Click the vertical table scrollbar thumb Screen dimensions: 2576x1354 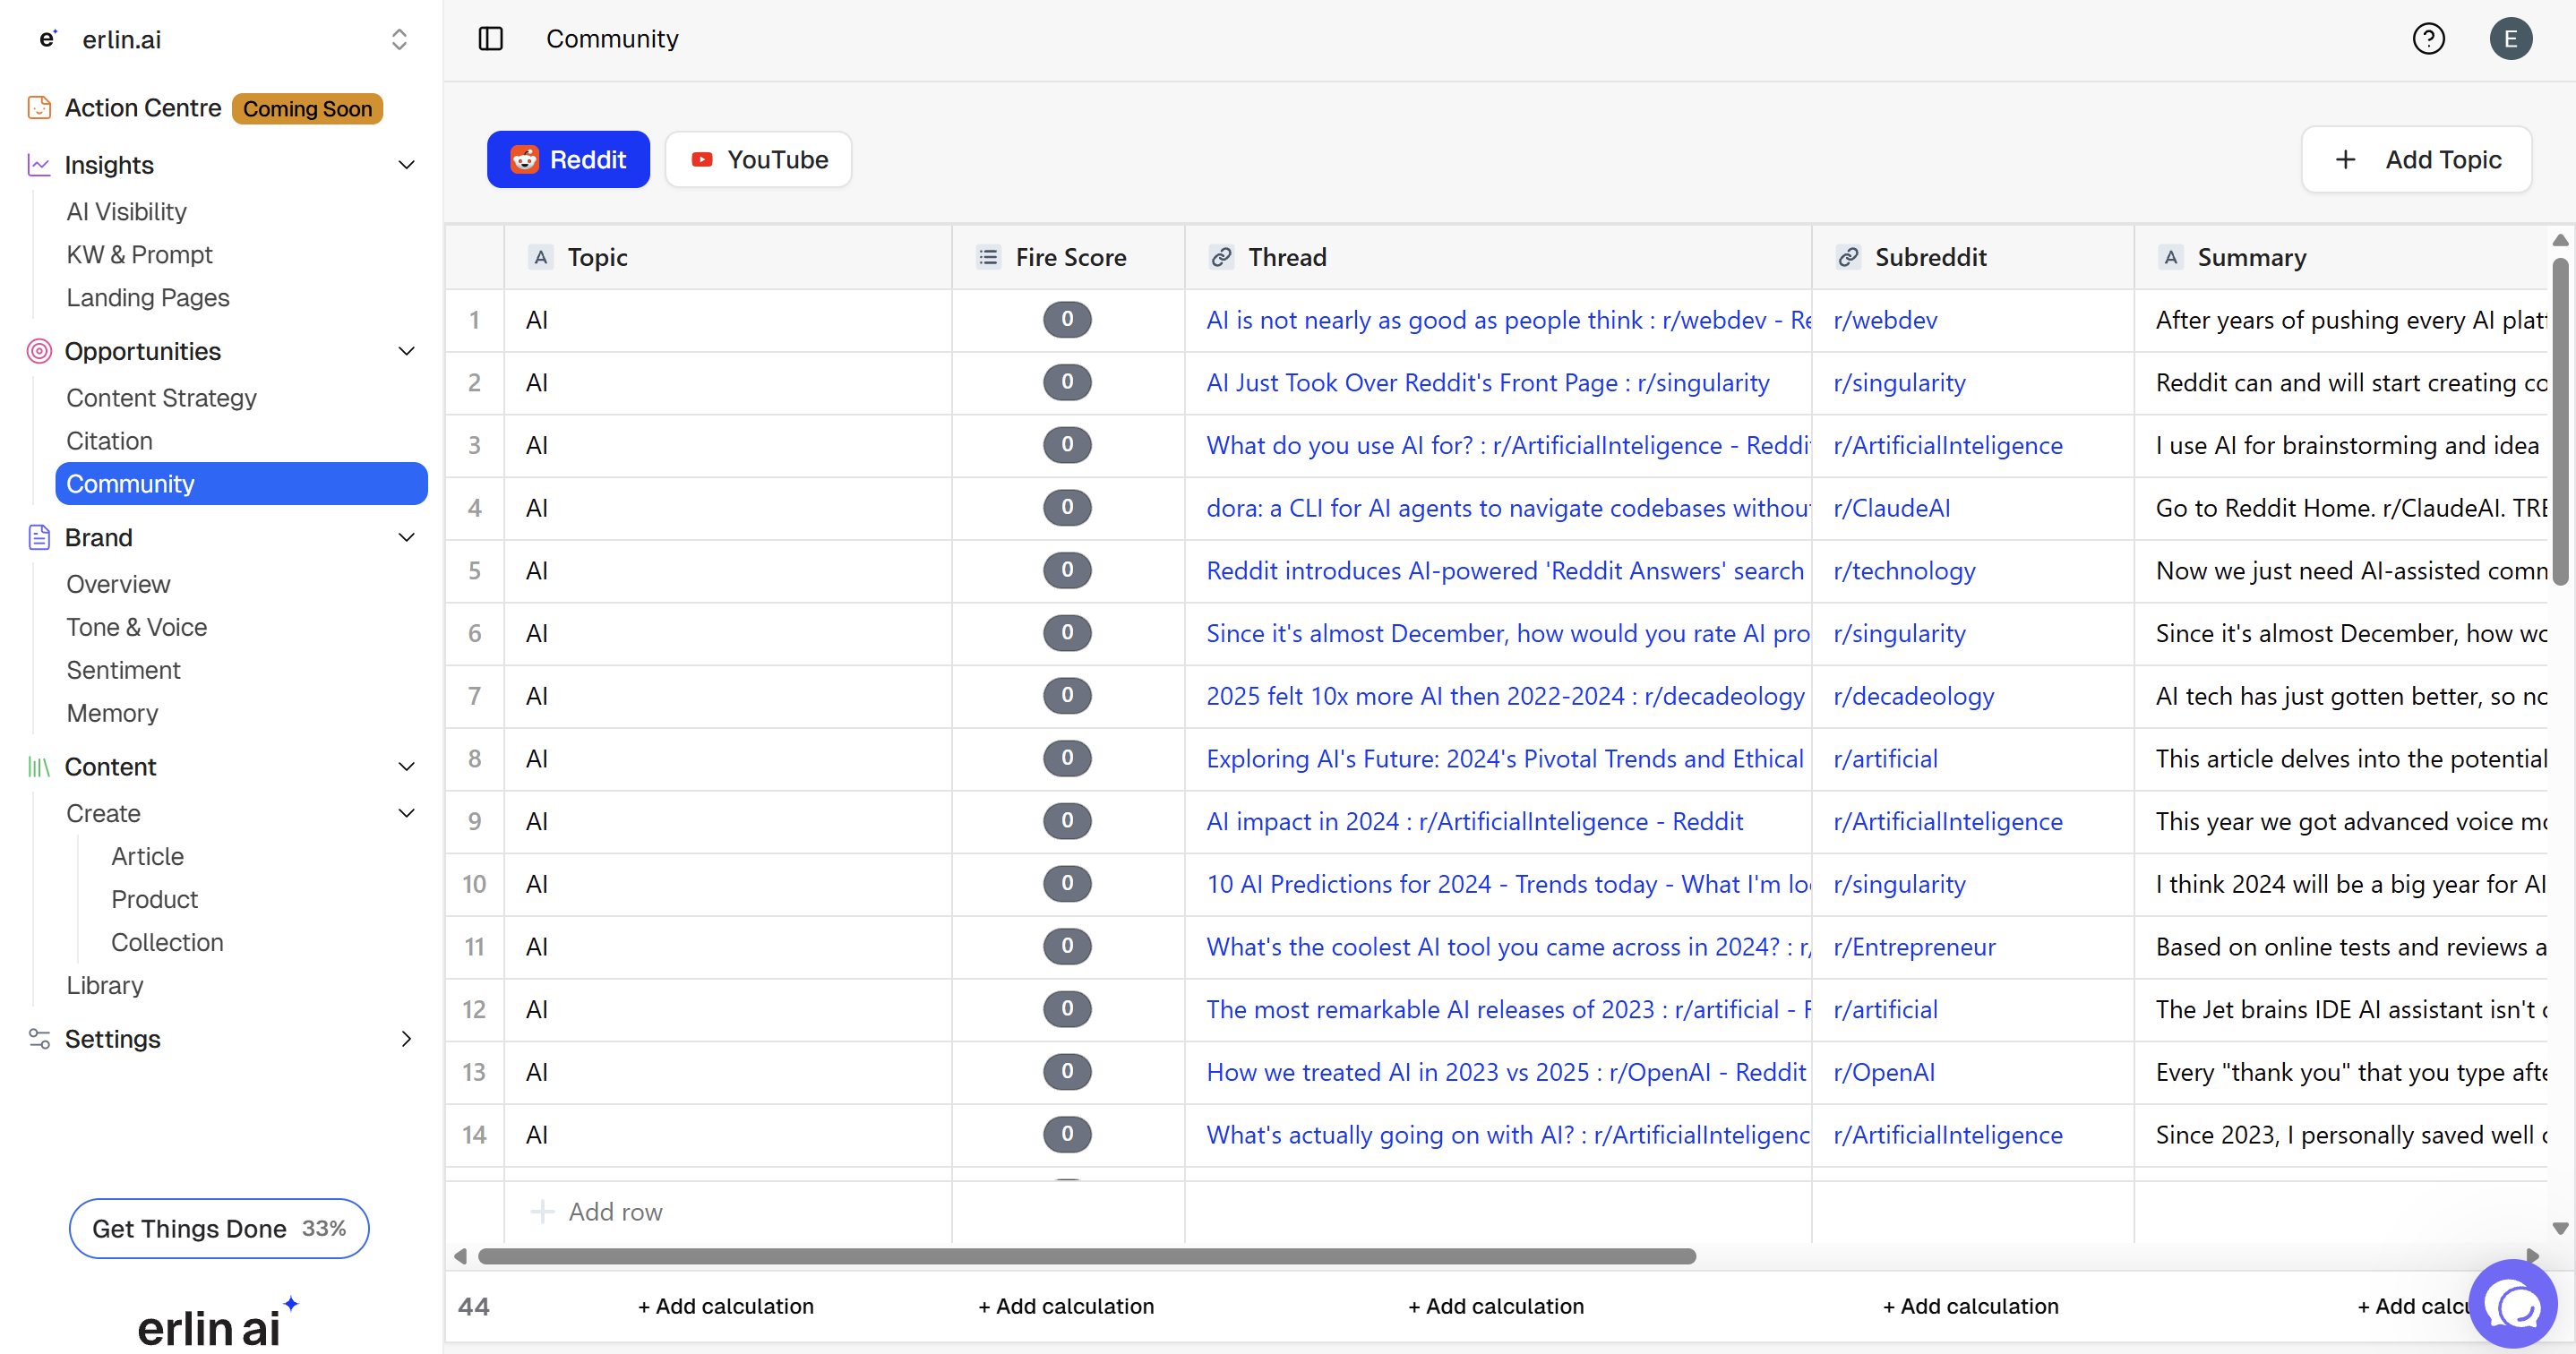(x=2560, y=420)
